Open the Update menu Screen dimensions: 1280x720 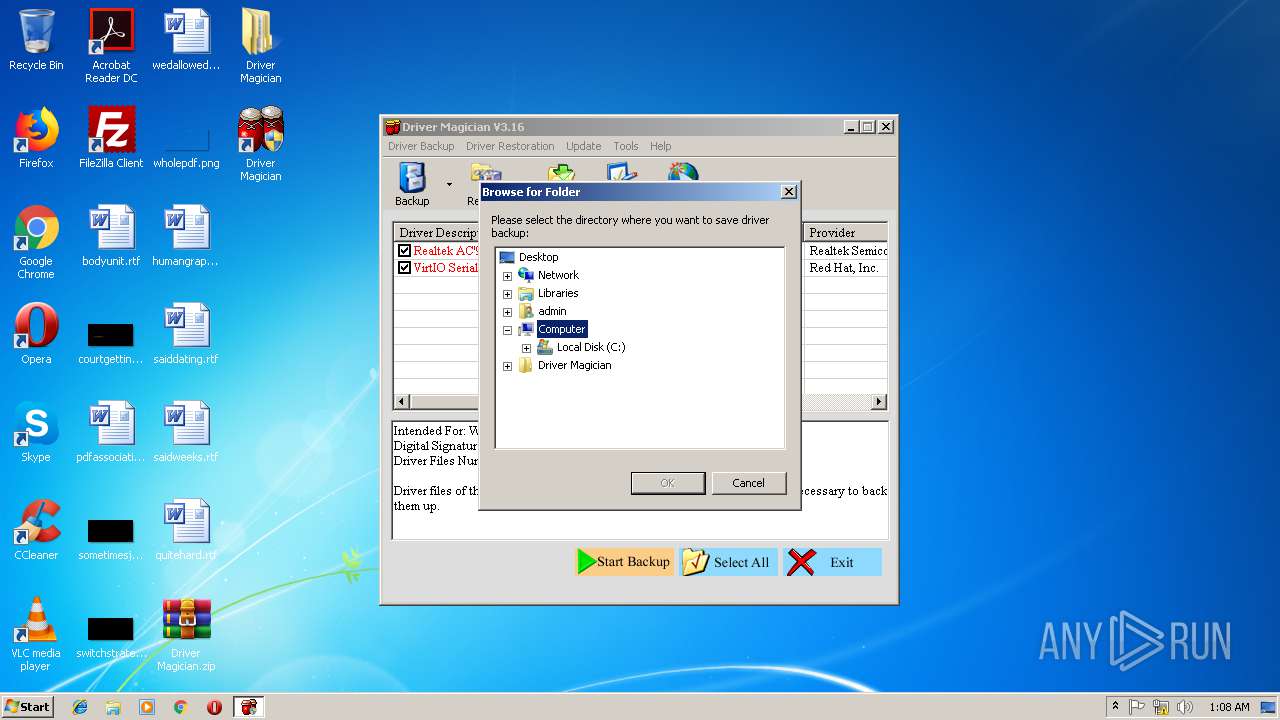click(584, 146)
